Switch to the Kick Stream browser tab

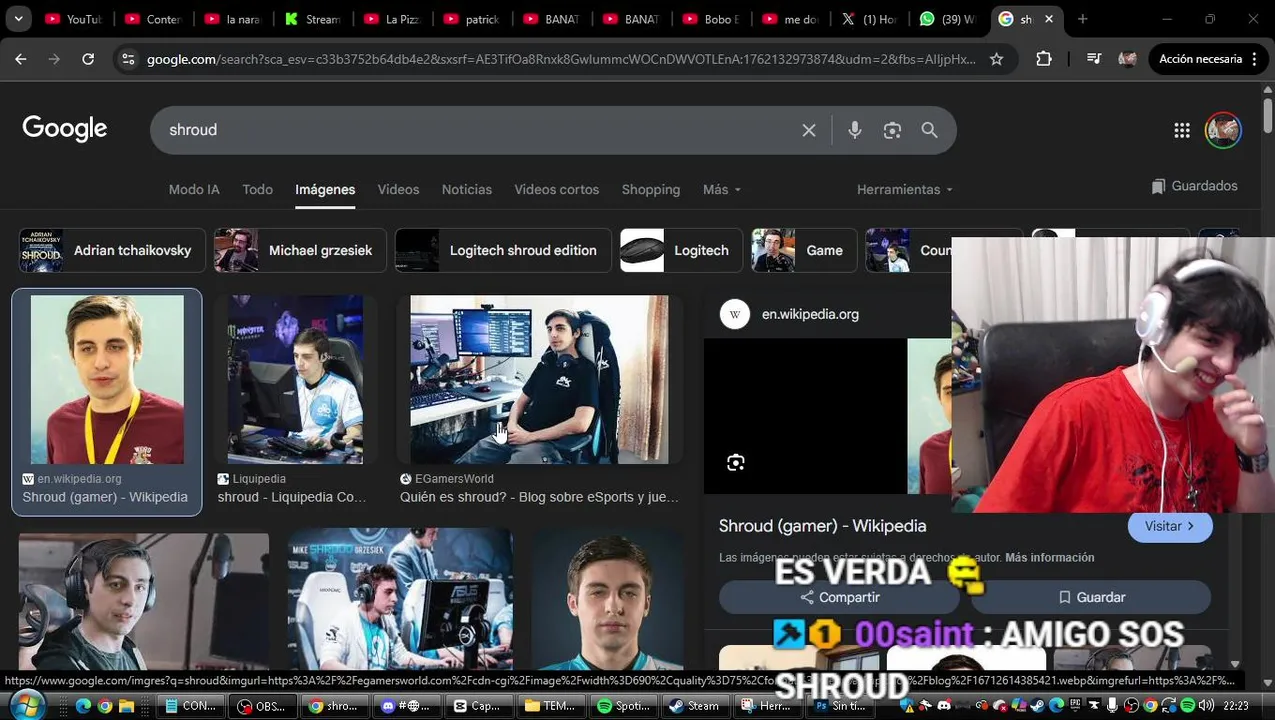click(x=313, y=19)
